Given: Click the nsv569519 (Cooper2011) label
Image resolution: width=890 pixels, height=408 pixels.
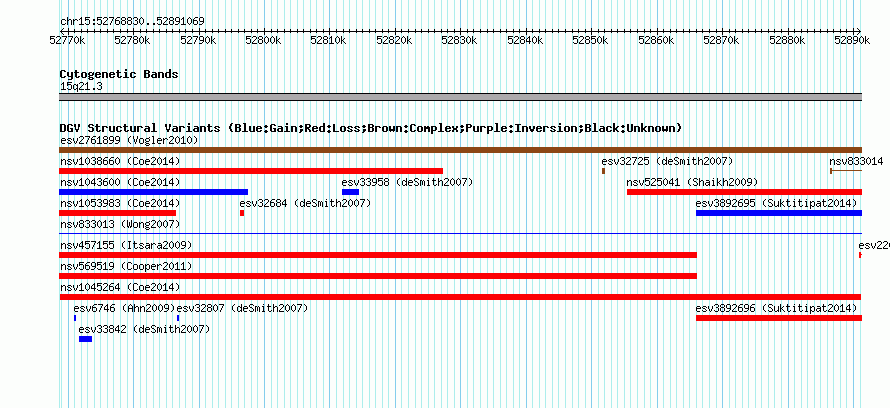Looking at the screenshot, I should [126, 266].
